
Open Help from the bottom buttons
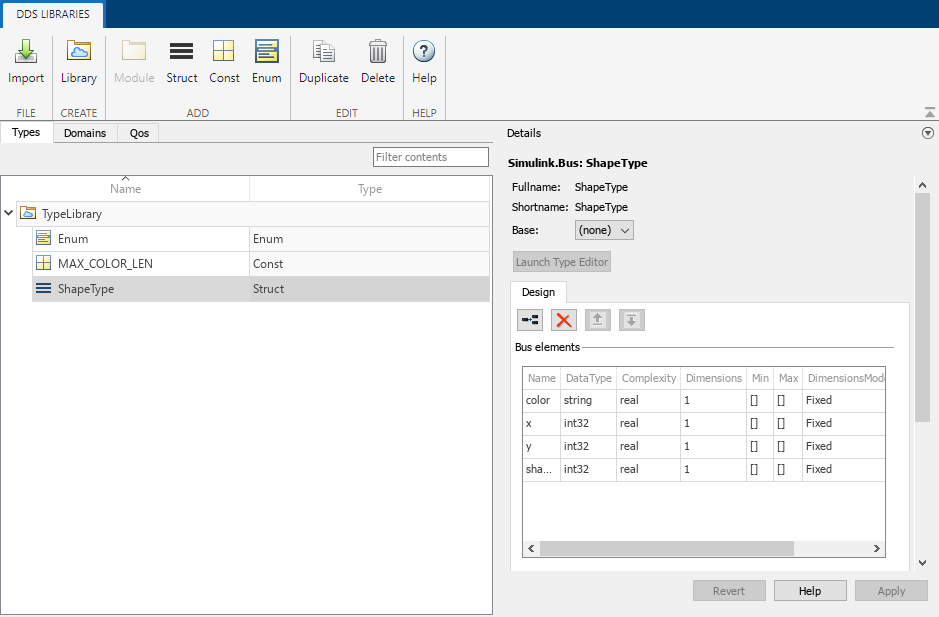[810, 590]
